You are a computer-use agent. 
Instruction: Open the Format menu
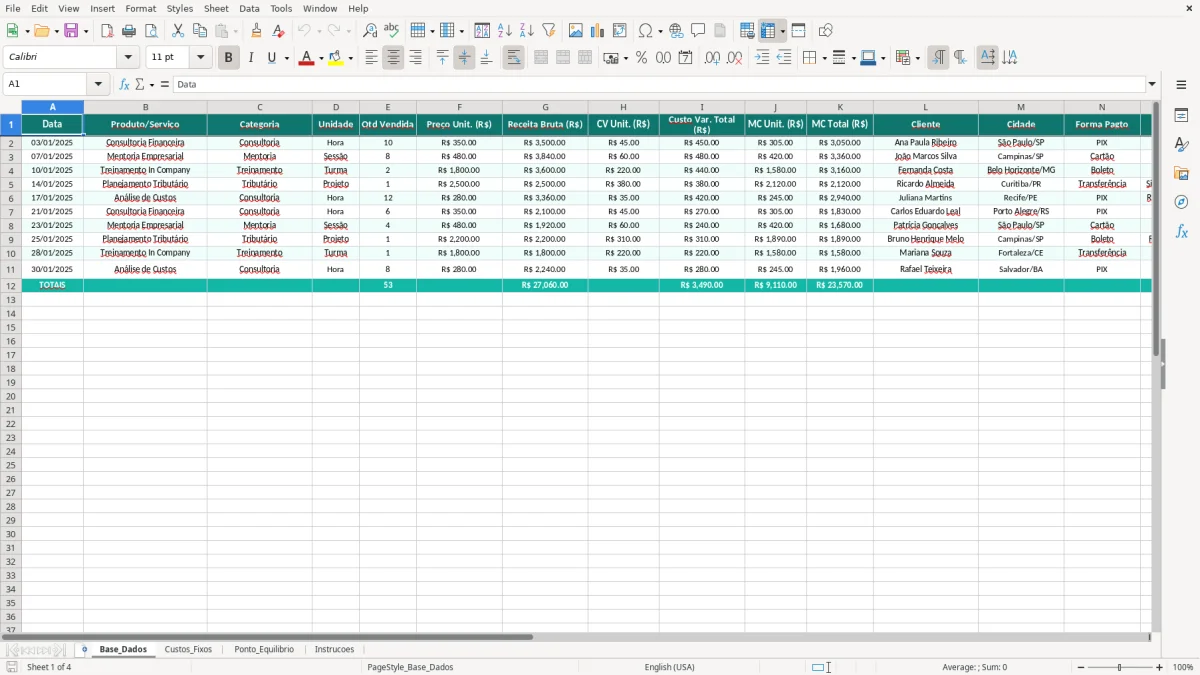[141, 8]
